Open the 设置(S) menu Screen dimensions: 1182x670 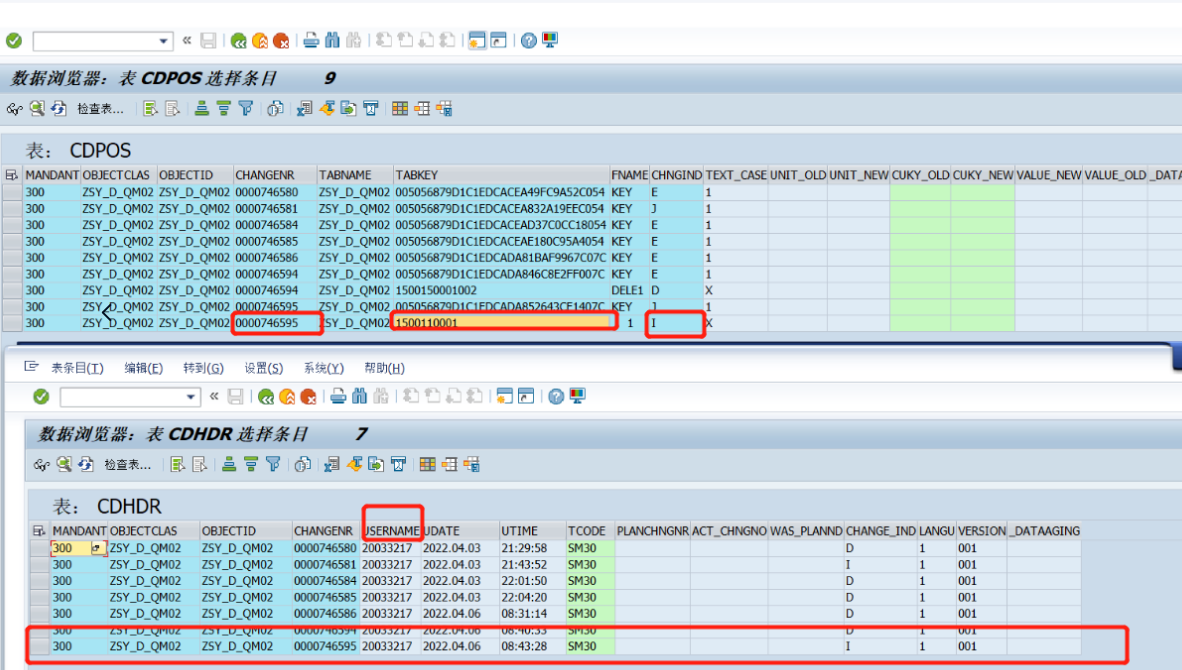(x=262, y=368)
